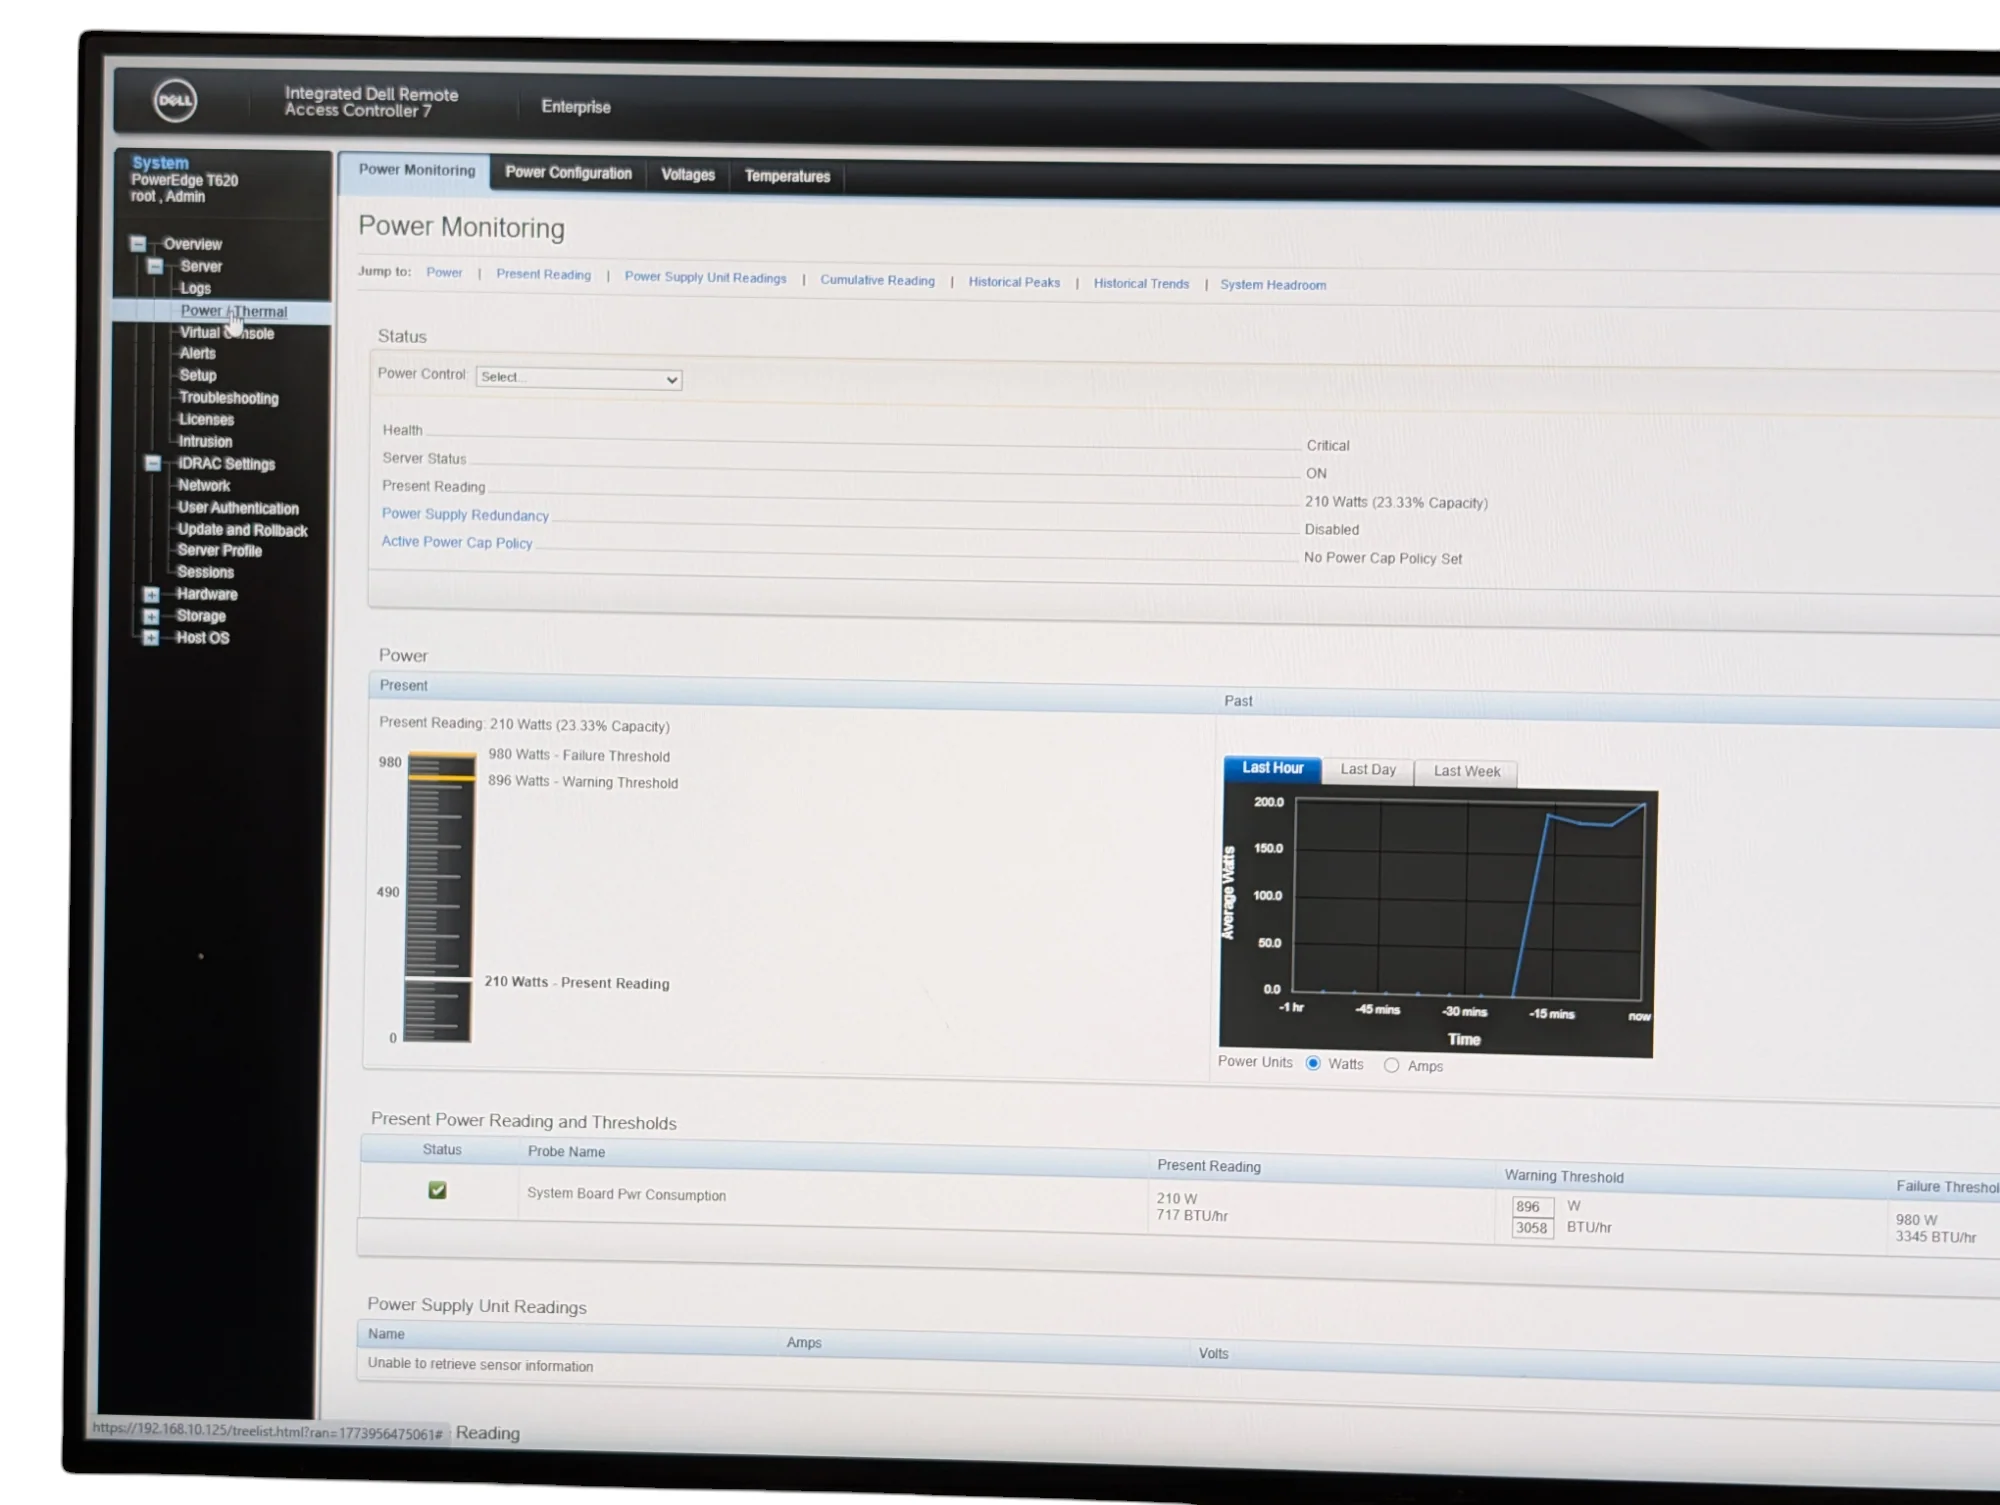
Task: Click '896 Watts - Warning Threshold' label
Action: point(583,781)
